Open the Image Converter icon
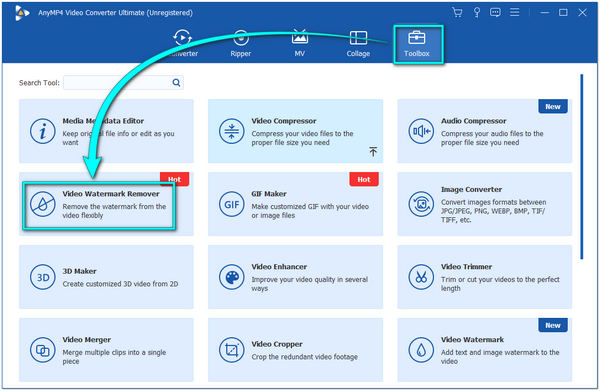Image resolution: width=600 pixels, height=391 pixels. tap(421, 204)
